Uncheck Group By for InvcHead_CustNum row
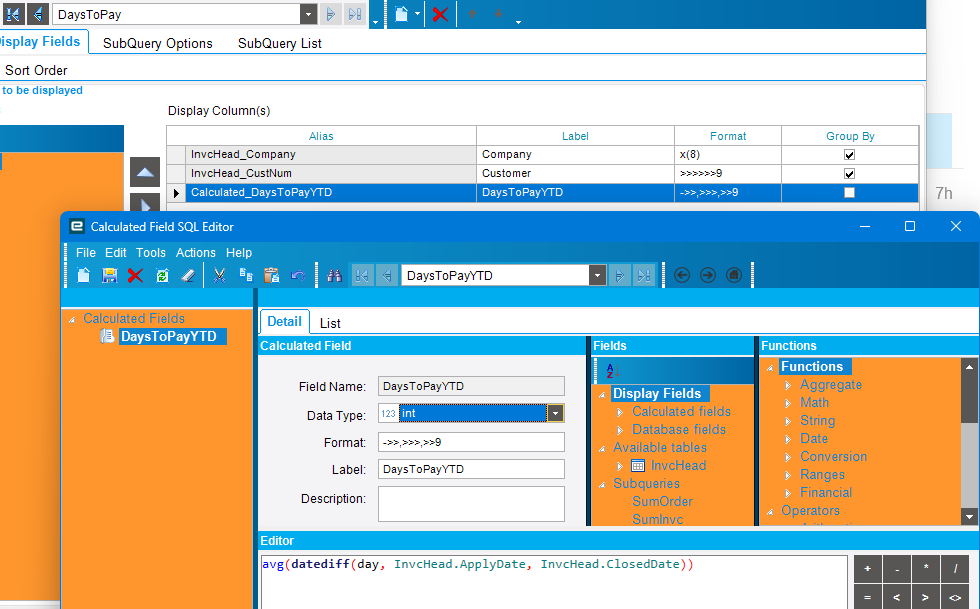The height and width of the screenshot is (609, 980). coord(849,174)
